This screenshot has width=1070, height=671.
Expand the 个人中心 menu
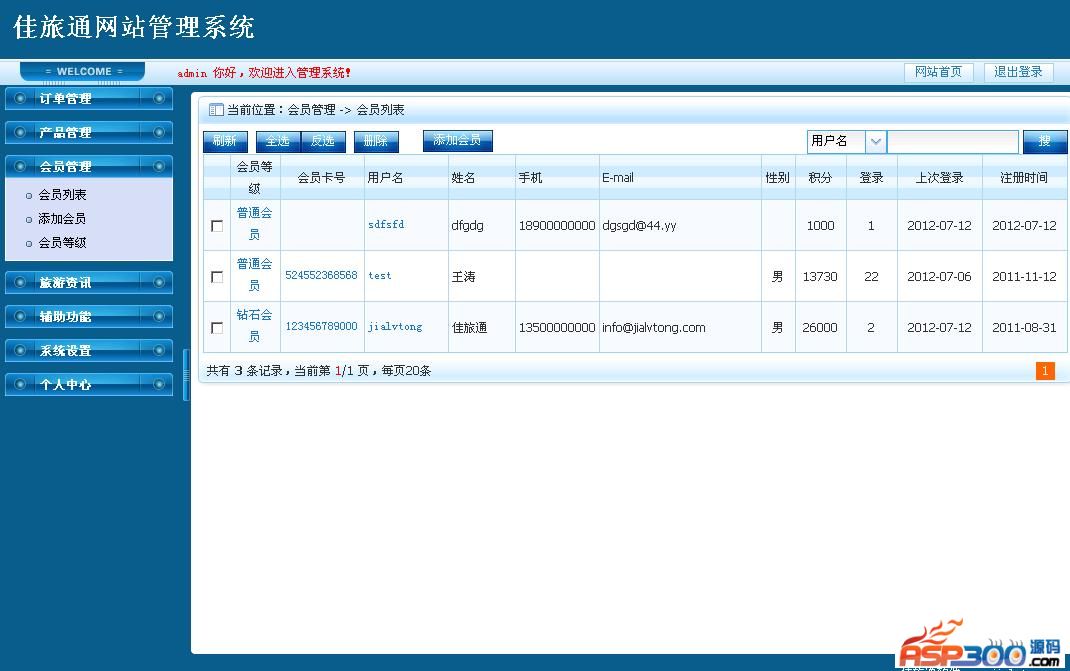pos(89,384)
